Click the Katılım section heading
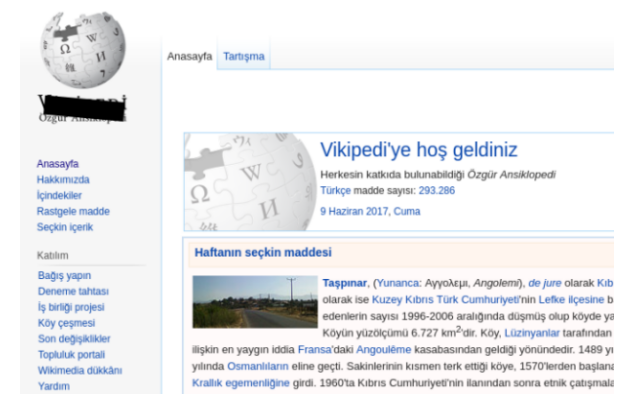The image size is (640, 400). pyautogui.click(x=53, y=256)
